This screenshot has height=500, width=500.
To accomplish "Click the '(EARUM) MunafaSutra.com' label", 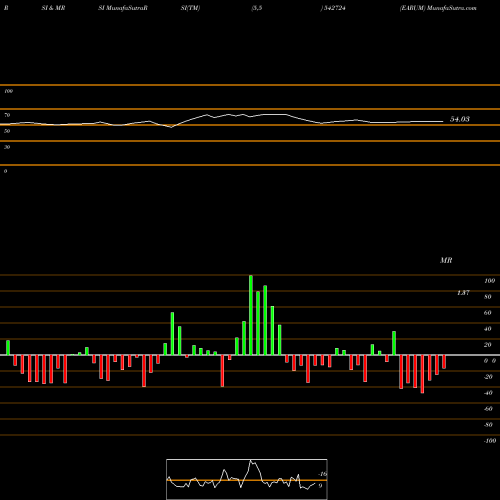I will pos(438,8).
